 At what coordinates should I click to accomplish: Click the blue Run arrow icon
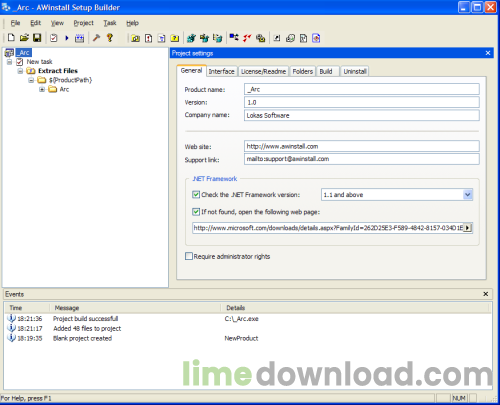(67, 38)
